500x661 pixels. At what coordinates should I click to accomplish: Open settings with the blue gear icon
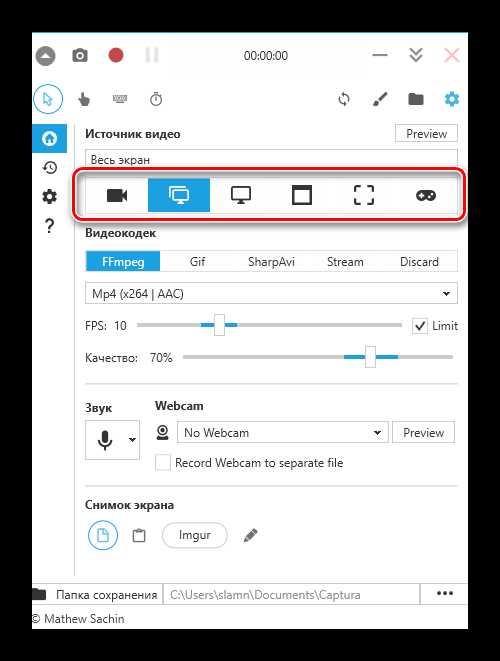pos(452,99)
